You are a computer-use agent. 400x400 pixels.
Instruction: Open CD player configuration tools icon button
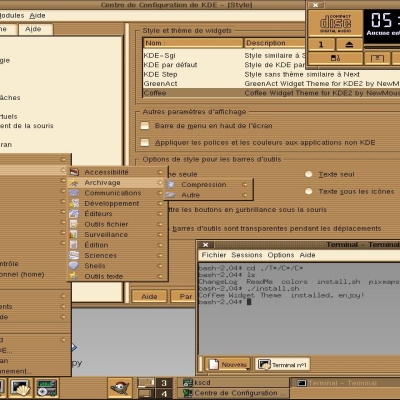pos(335,58)
